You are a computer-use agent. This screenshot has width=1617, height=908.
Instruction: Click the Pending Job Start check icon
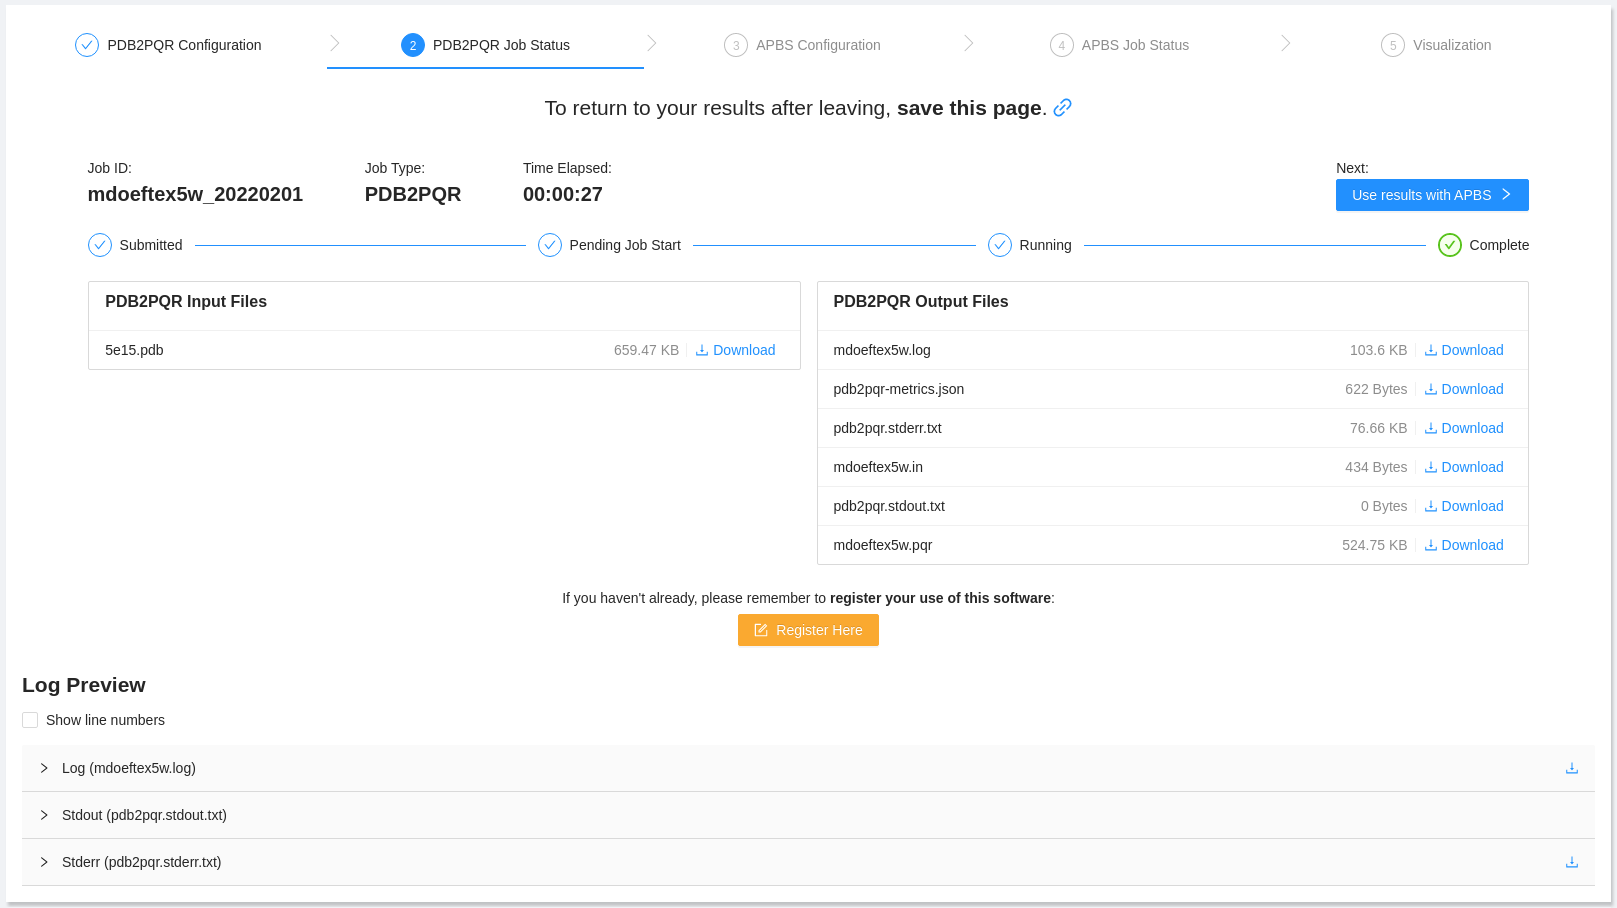[550, 245]
